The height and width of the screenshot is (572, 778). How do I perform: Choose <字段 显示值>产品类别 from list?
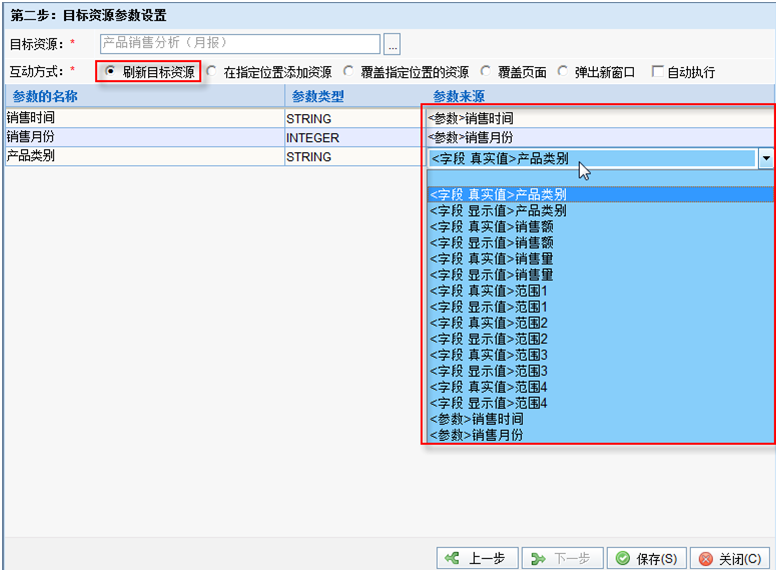(600, 211)
